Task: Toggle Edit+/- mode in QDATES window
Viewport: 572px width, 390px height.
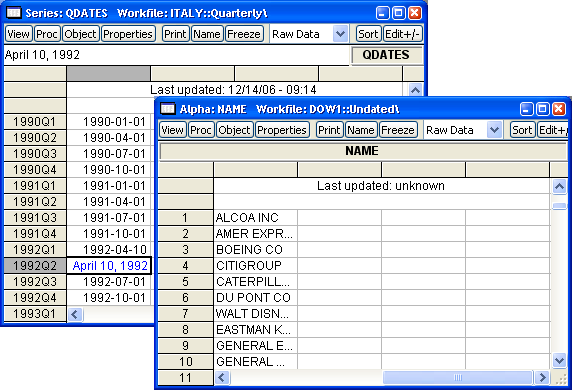Action: [403, 34]
